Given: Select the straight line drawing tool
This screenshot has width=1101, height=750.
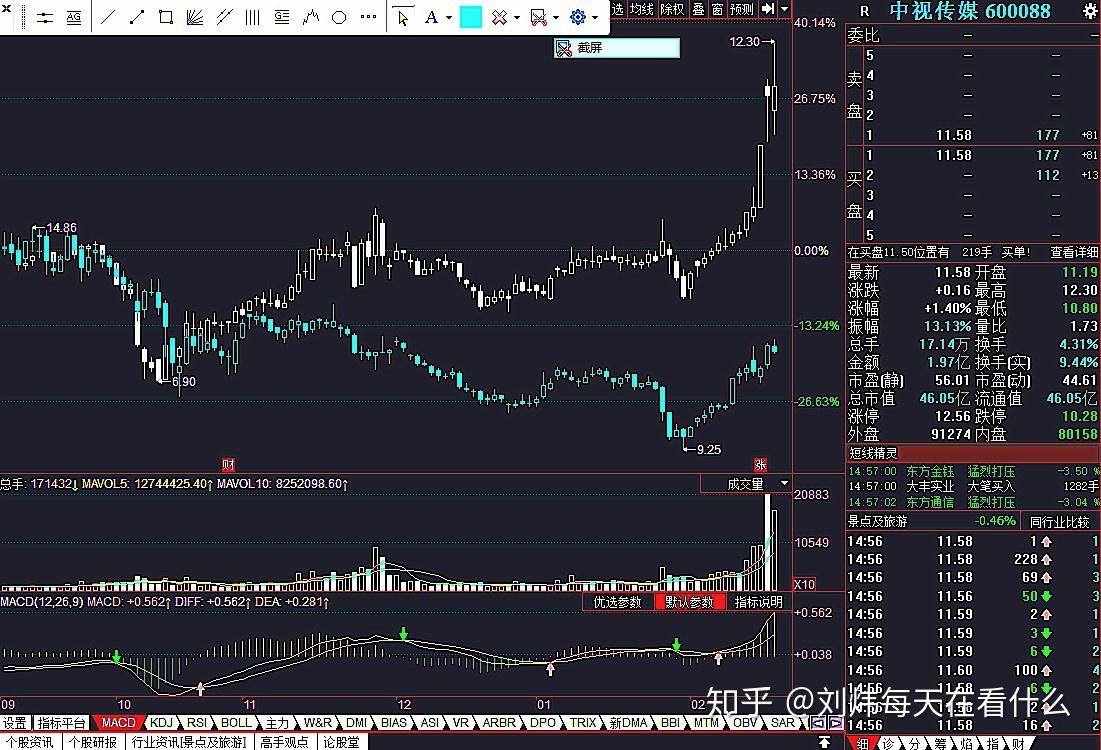Looking at the screenshot, I should click(107, 18).
